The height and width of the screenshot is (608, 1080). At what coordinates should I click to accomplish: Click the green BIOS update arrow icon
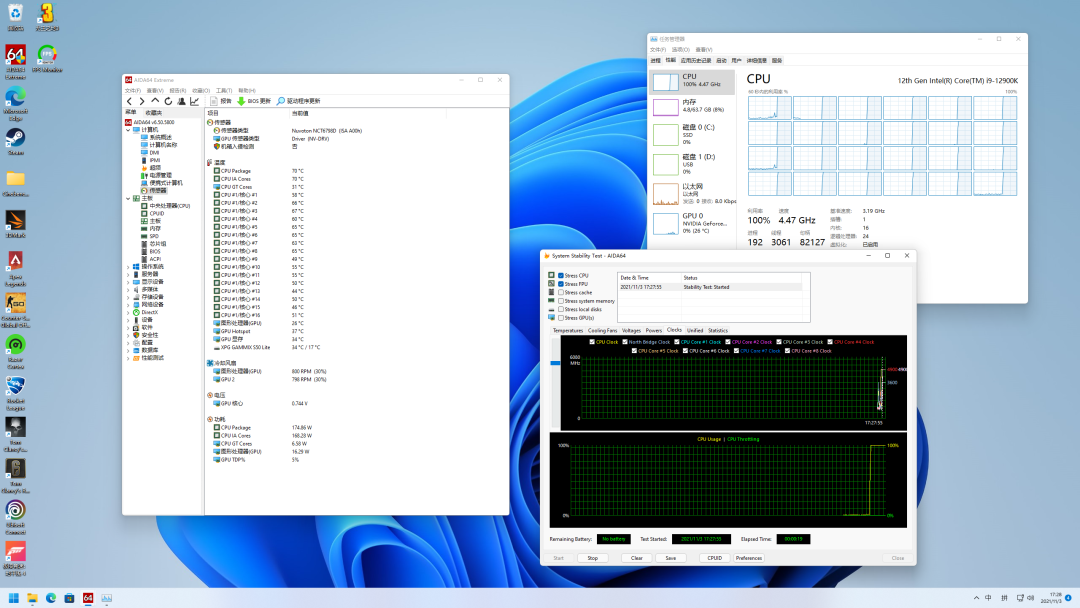pos(241,101)
